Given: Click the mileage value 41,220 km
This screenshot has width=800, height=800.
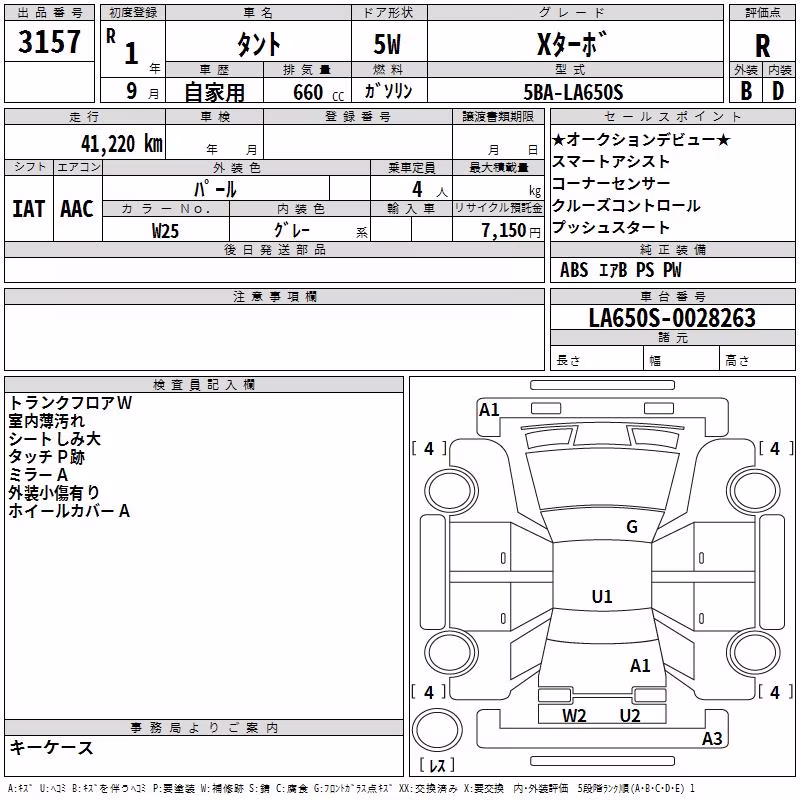Looking at the screenshot, I should 121,144.
